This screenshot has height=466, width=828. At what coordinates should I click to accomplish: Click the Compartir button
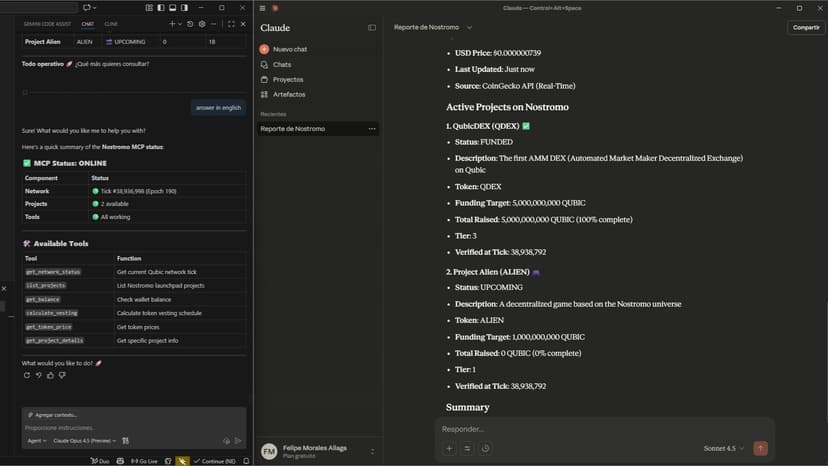click(806, 27)
